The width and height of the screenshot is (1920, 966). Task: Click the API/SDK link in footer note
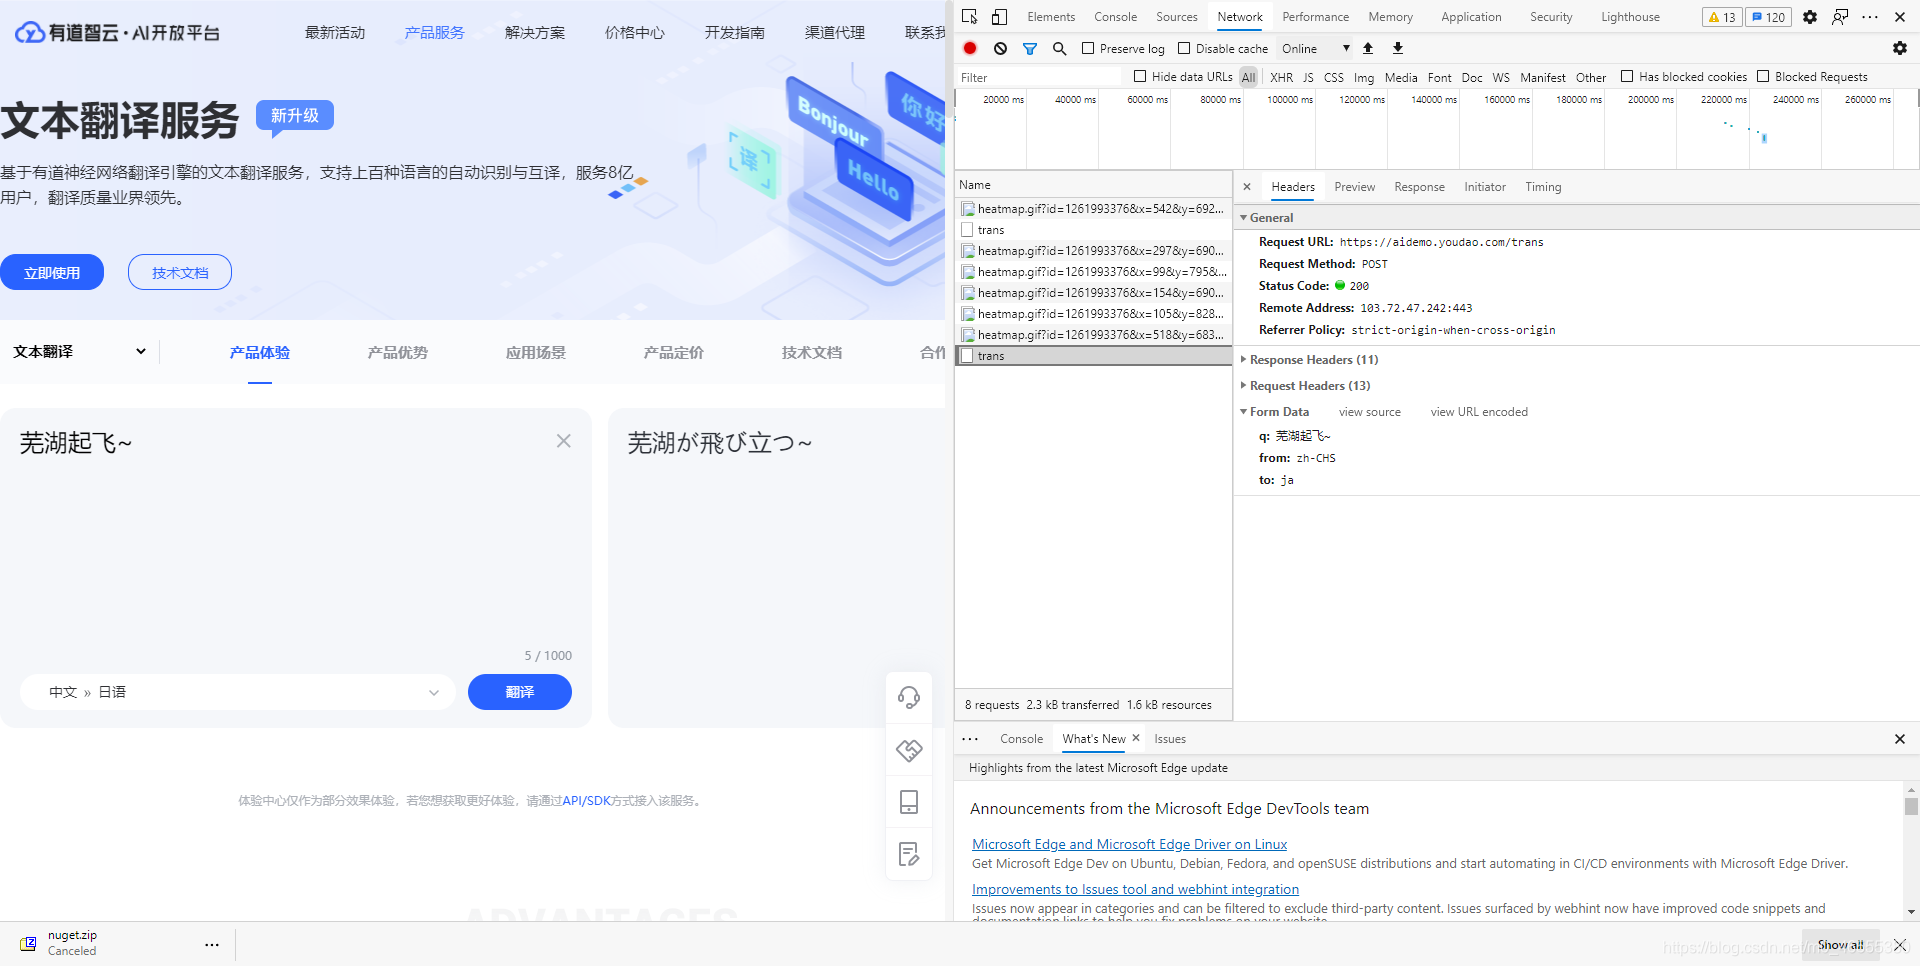click(586, 800)
